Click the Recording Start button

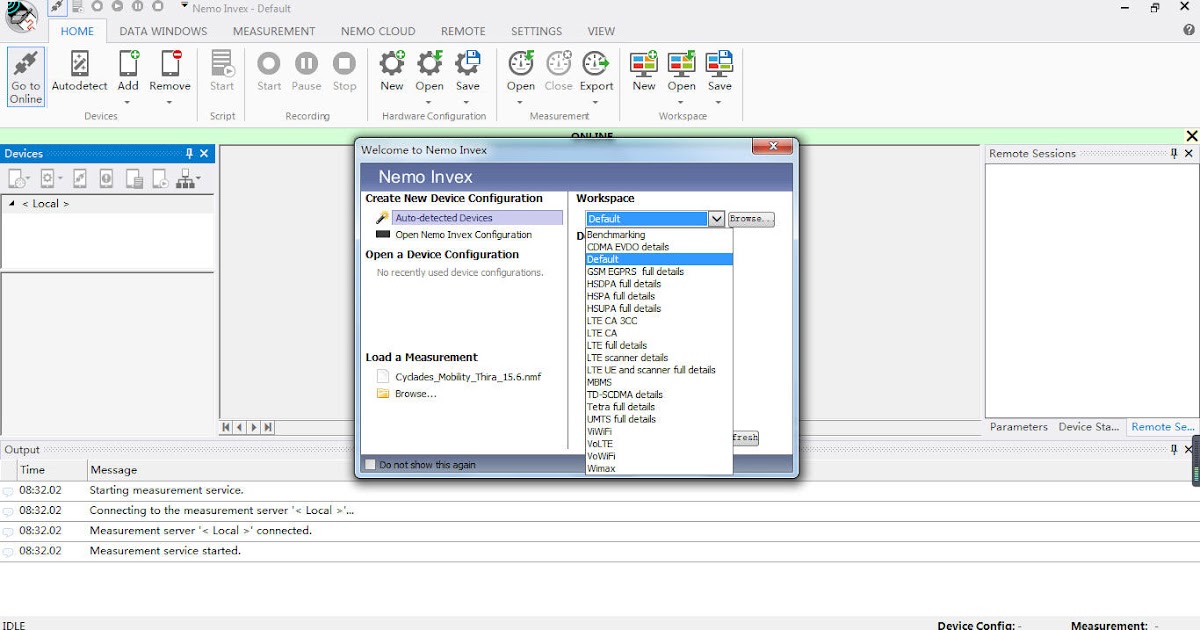[269, 72]
